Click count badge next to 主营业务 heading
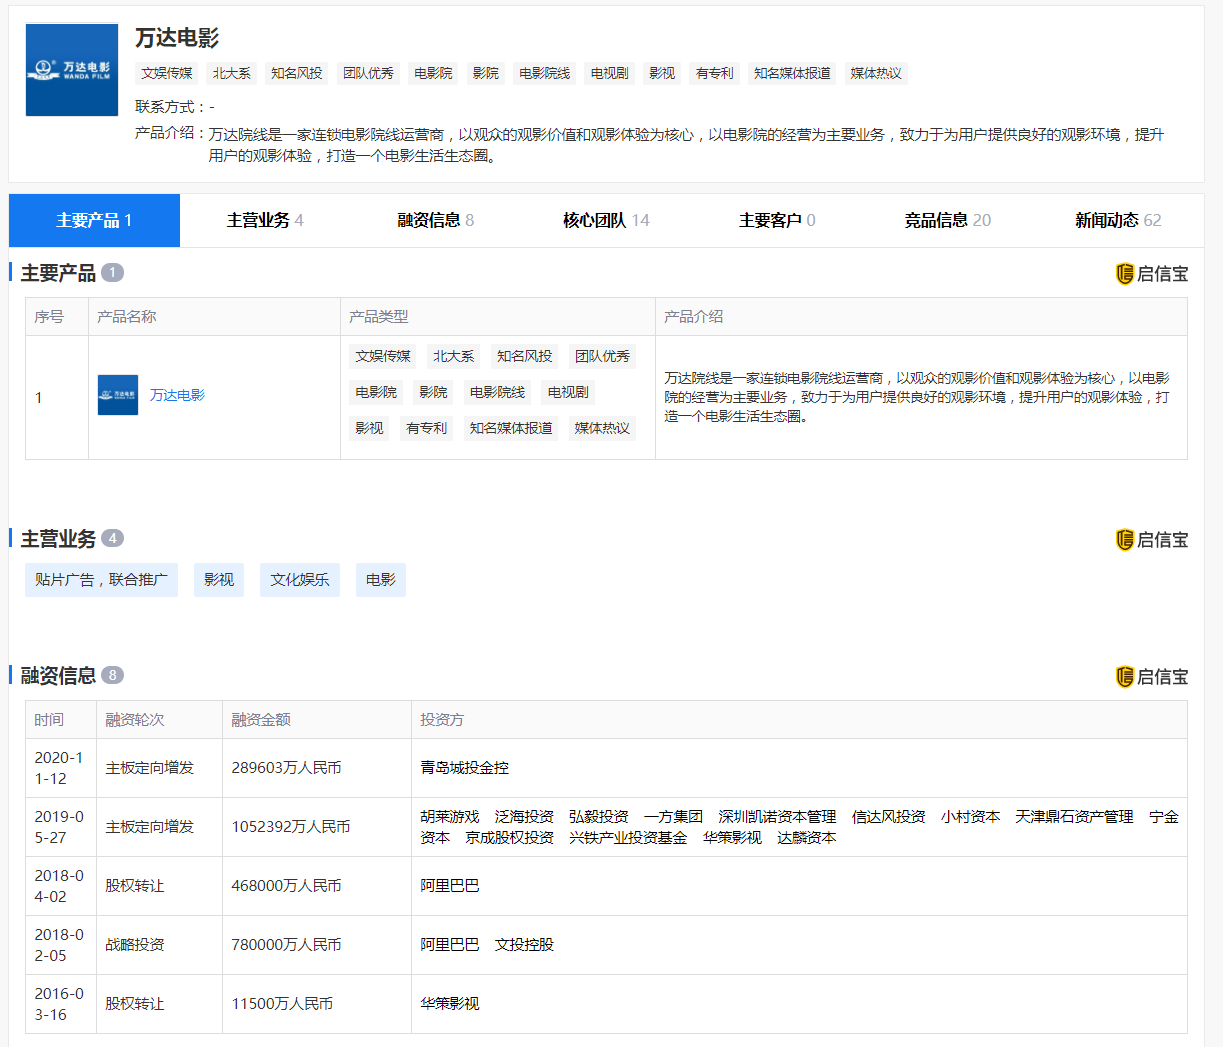Screen dimensions: 1223x1047 [112, 538]
